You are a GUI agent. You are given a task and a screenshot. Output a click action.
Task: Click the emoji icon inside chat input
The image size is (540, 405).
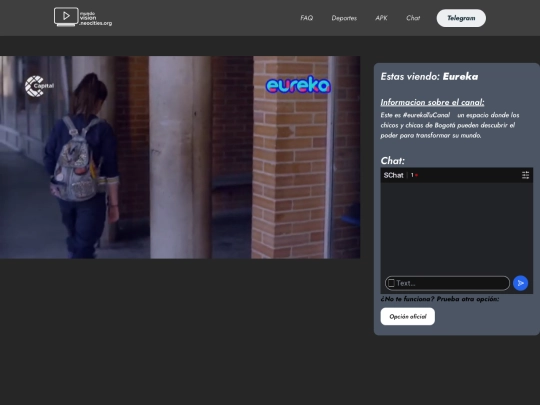coord(391,283)
